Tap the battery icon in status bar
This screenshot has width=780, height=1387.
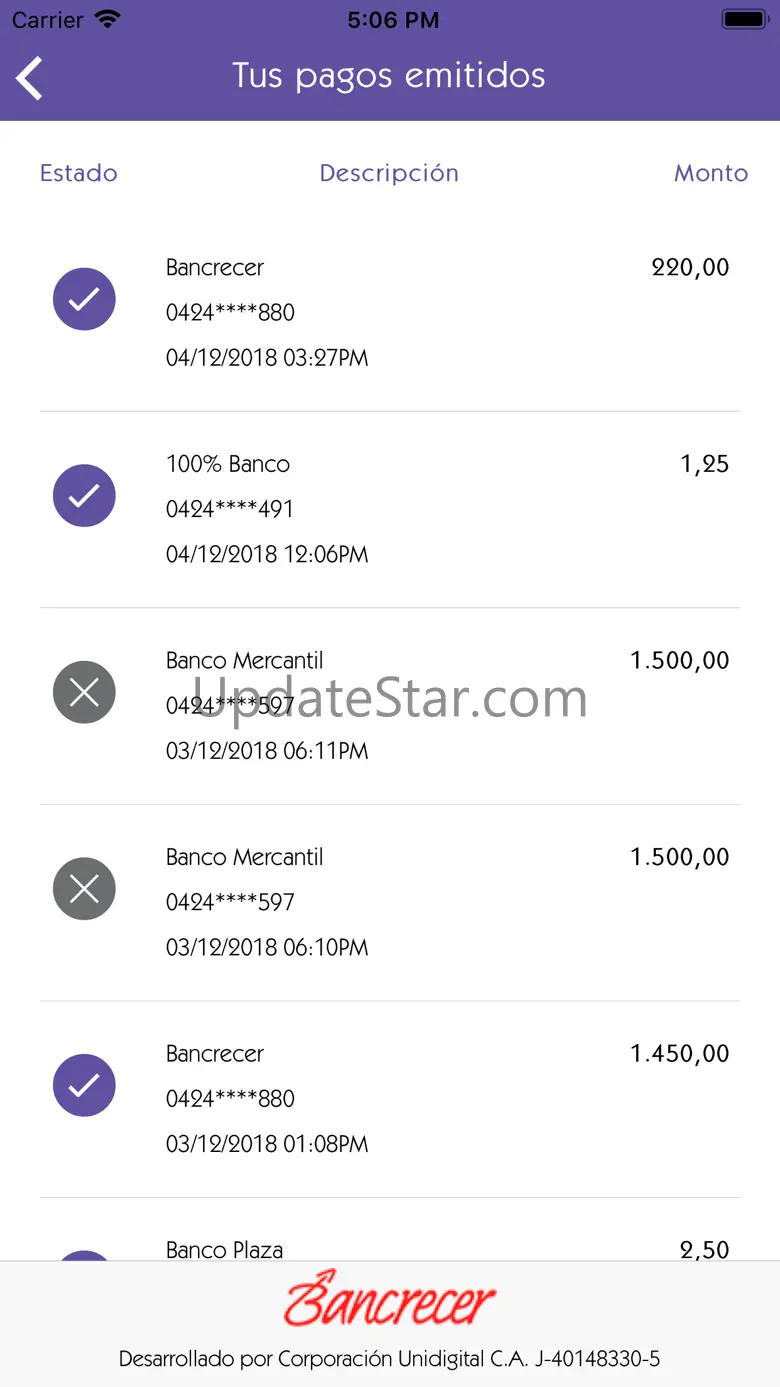pyautogui.click(x=744, y=19)
